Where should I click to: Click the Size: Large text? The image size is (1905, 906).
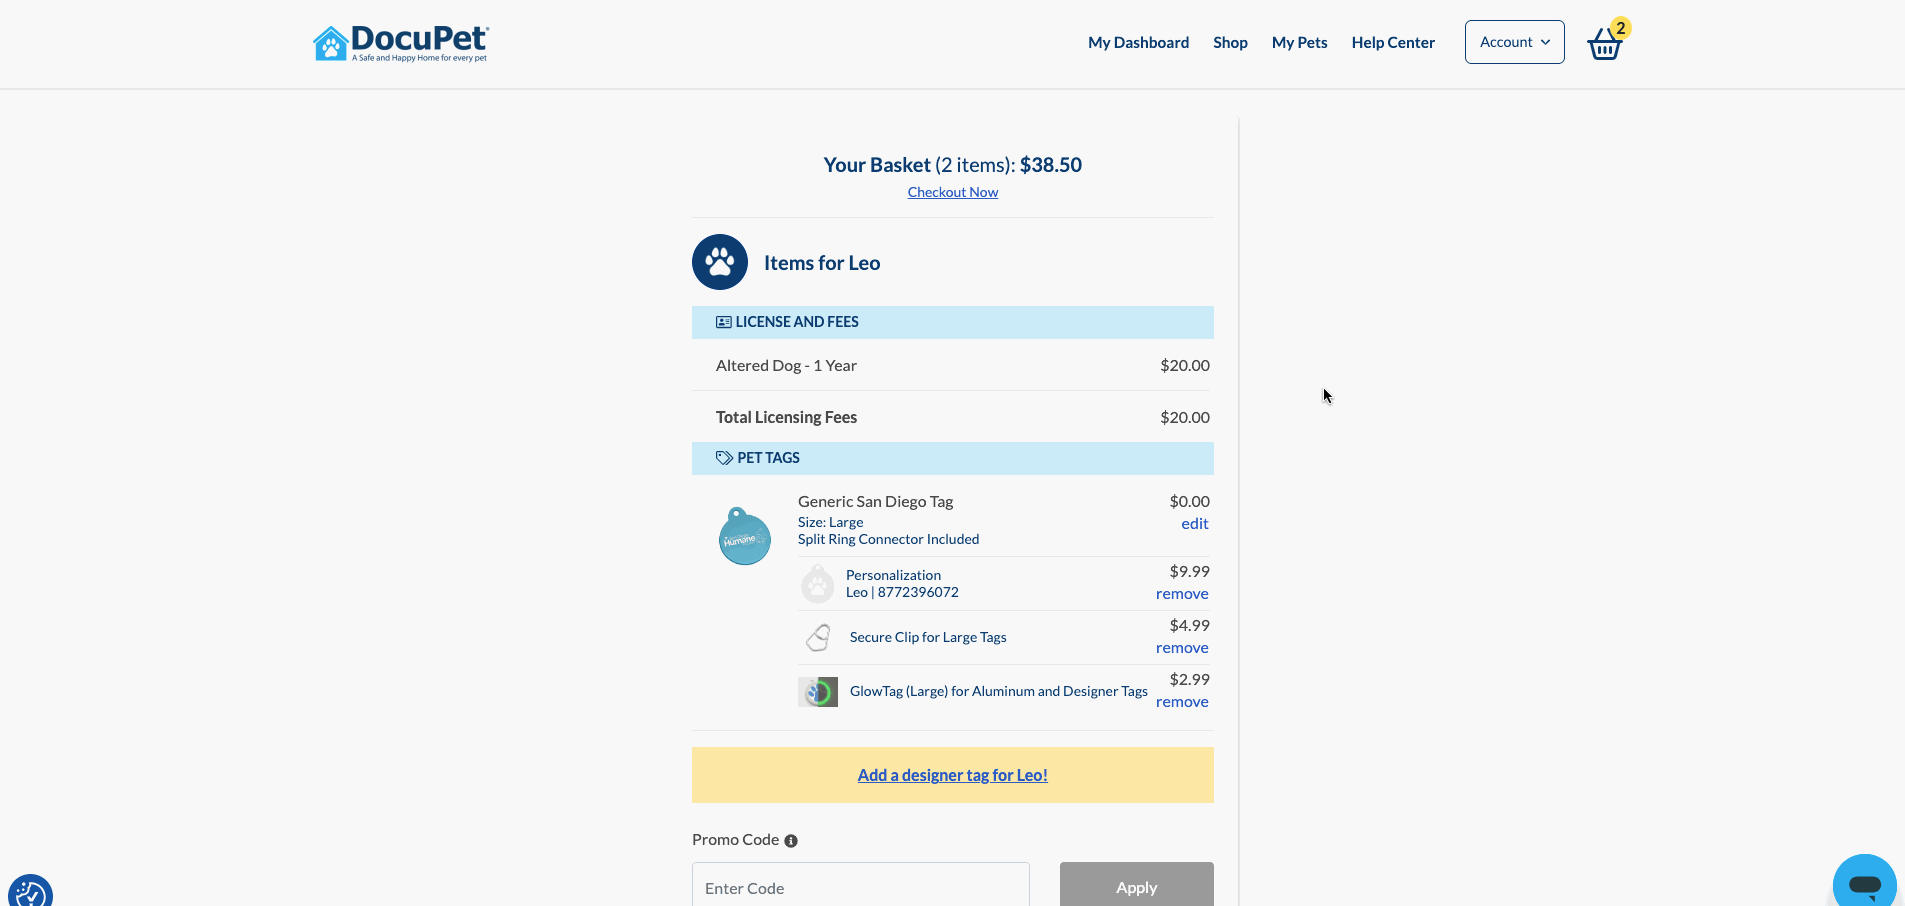[x=830, y=522]
